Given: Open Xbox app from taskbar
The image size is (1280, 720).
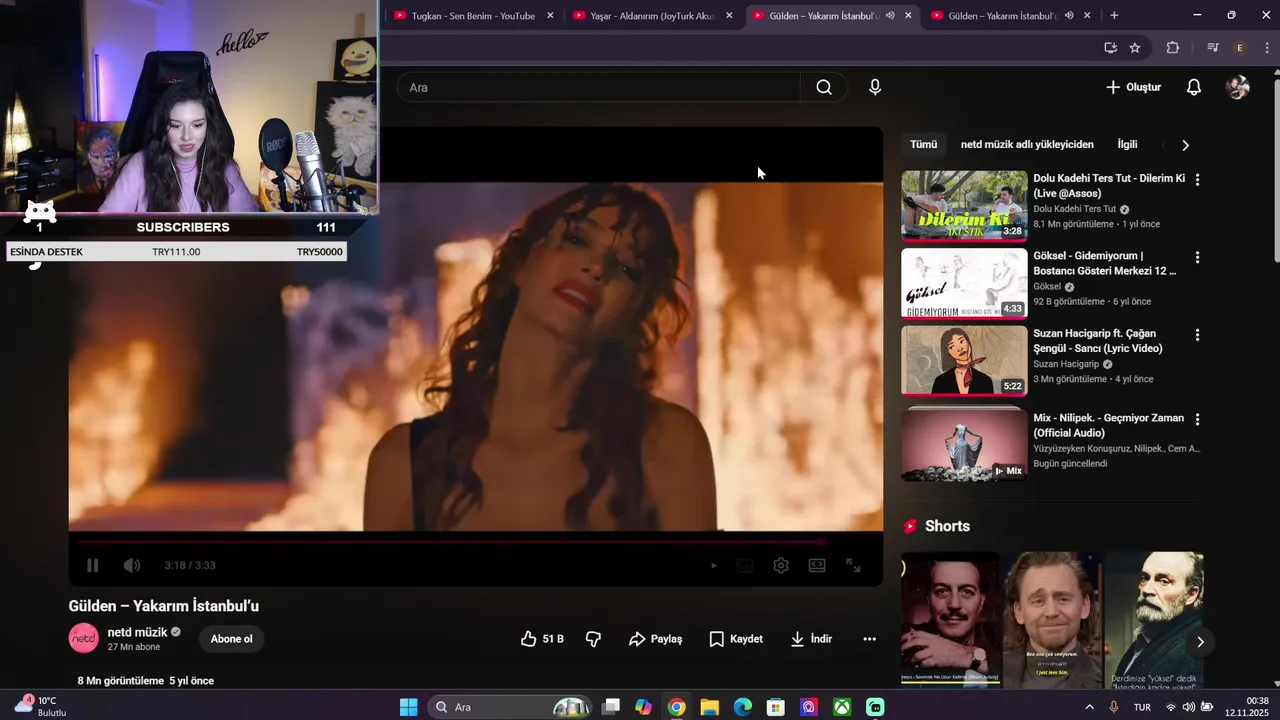Looking at the screenshot, I should (842, 707).
